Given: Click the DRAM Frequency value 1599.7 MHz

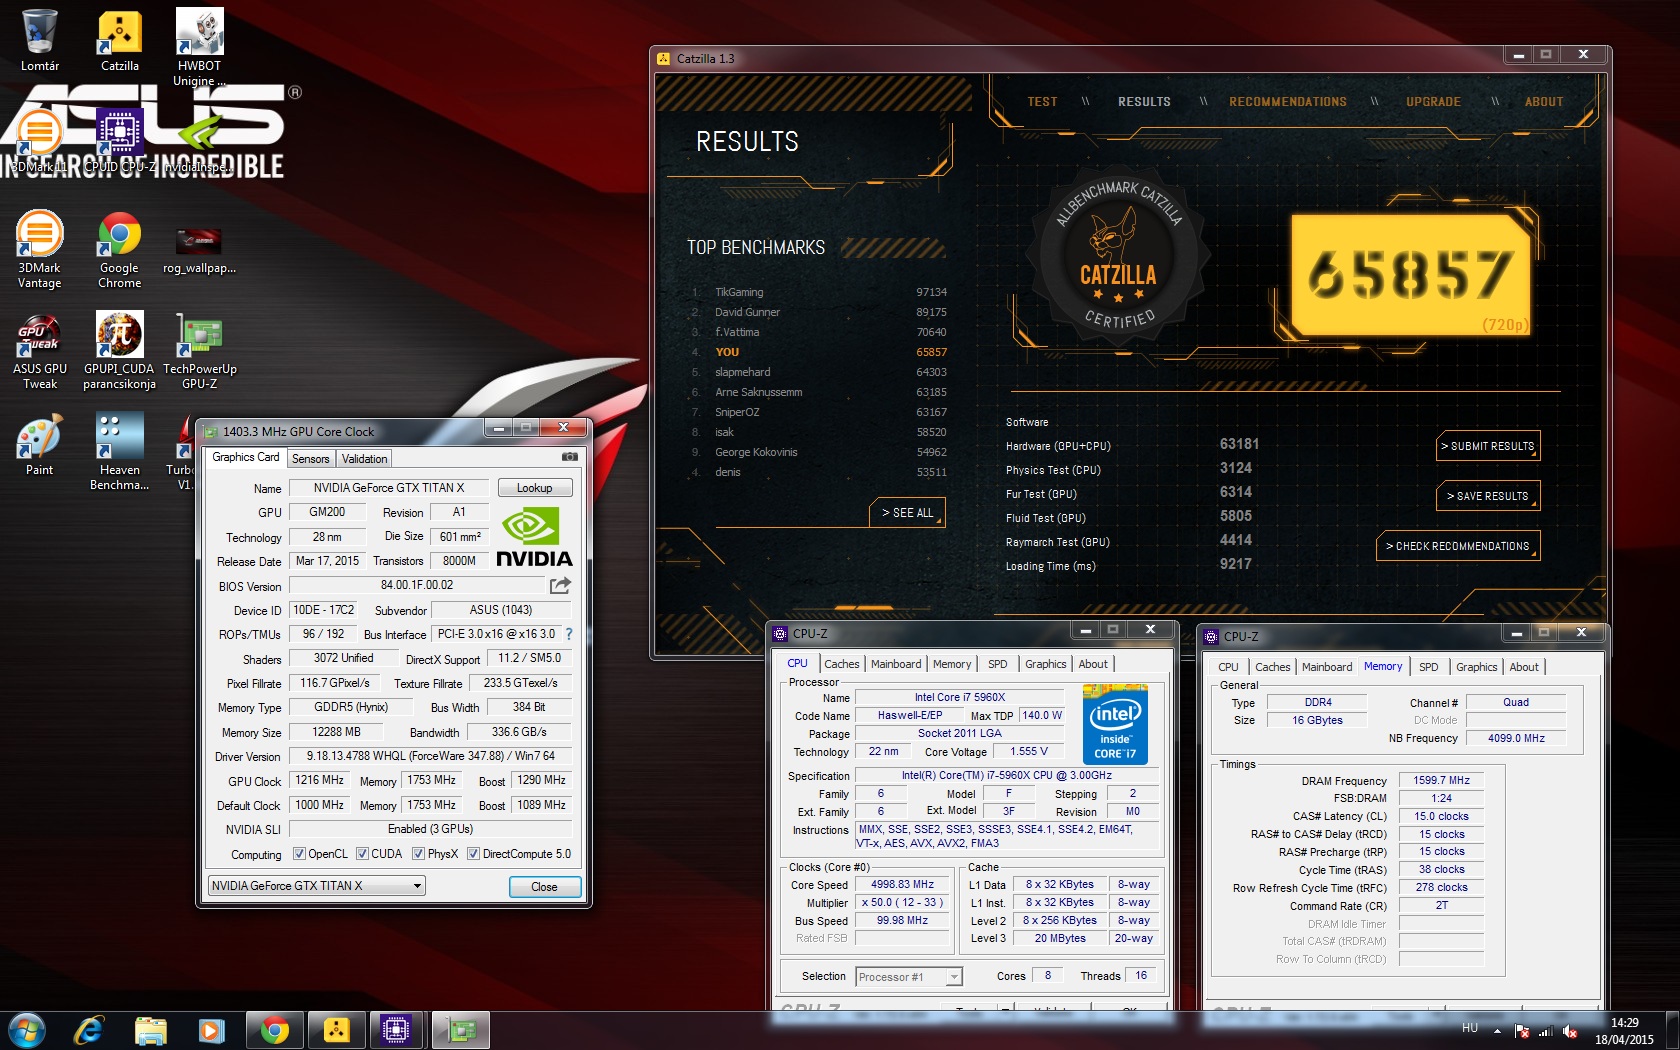Looking at the screenshot, I should tap(1441, 781).
